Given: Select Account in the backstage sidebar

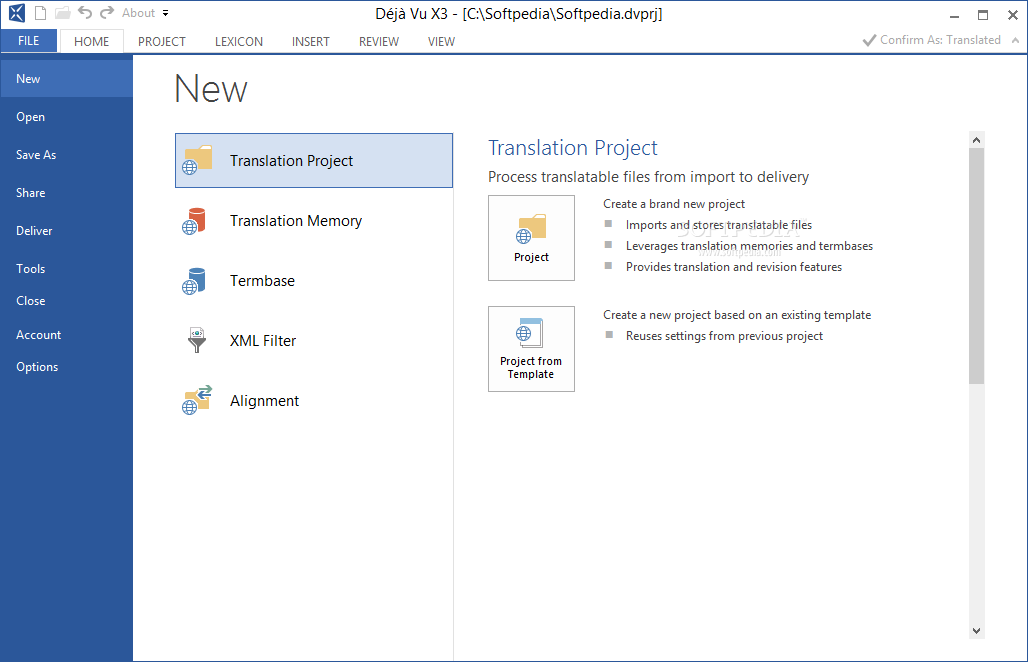Looking at the screenshot, I should pyautogui.click(x=66, y=335).
